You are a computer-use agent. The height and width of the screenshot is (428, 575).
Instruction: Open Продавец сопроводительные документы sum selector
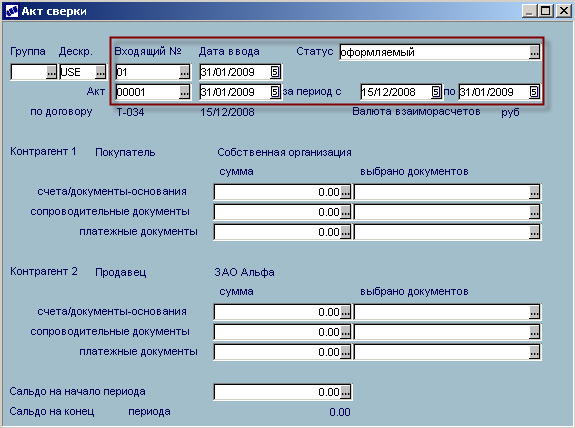pos(345,332)
